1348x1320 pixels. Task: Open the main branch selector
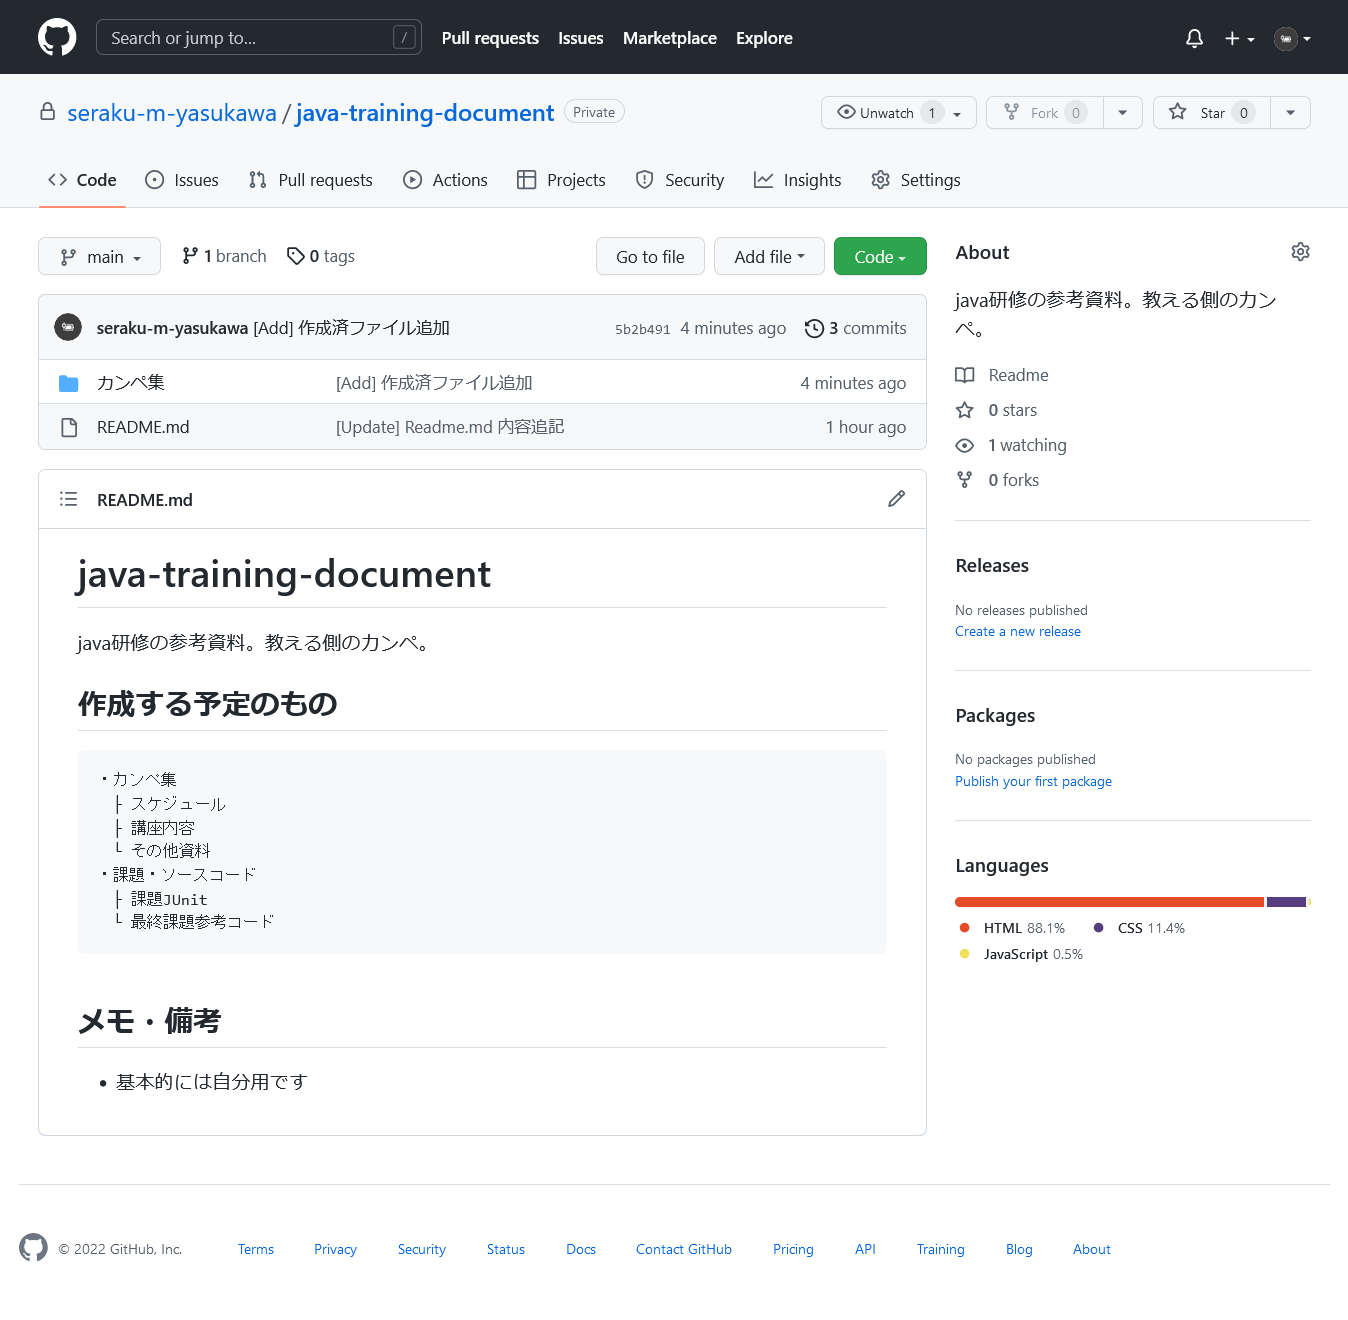(x=99, y=257)
